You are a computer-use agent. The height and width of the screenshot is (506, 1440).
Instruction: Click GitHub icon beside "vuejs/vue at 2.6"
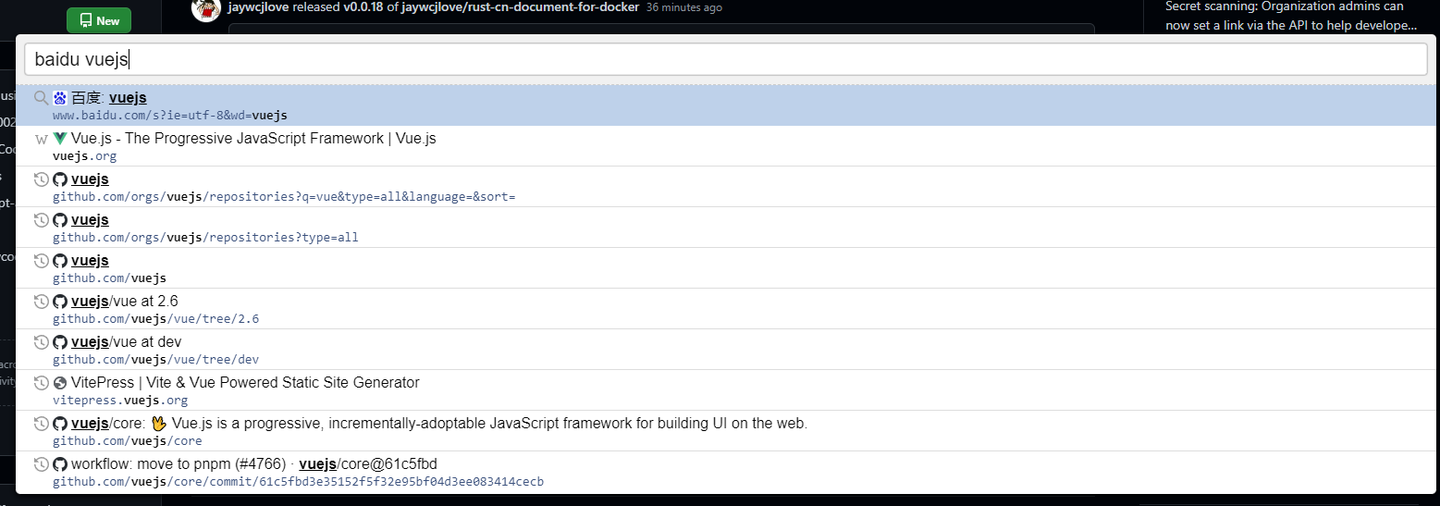click(x=60, y=301)
